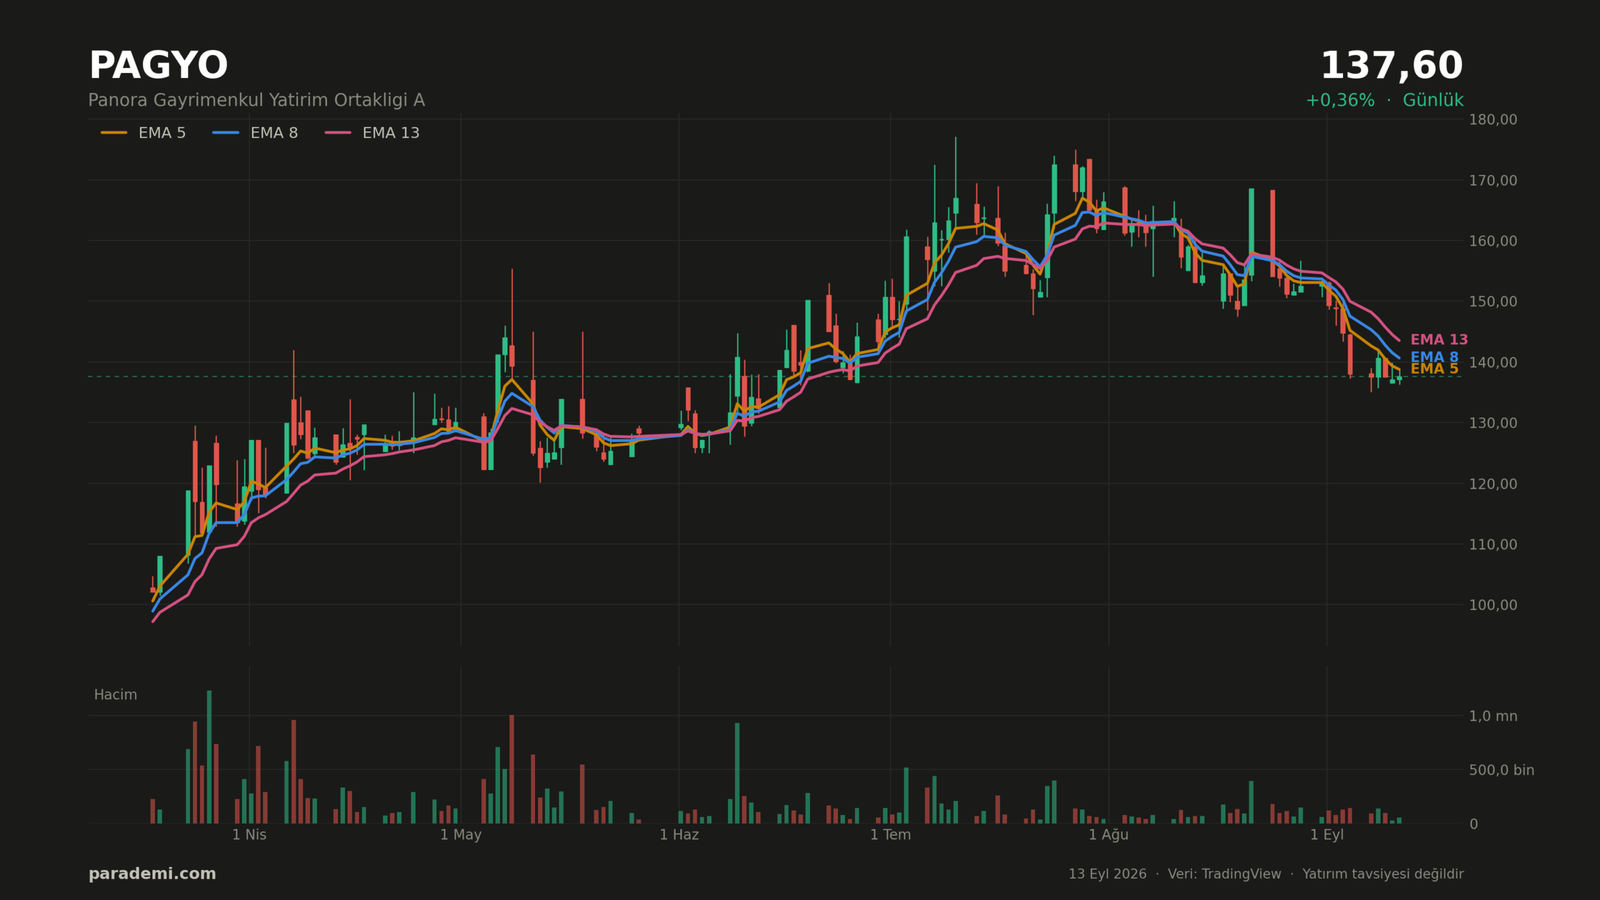Click the 1 Haz date axis label

(x=679, y=835)
